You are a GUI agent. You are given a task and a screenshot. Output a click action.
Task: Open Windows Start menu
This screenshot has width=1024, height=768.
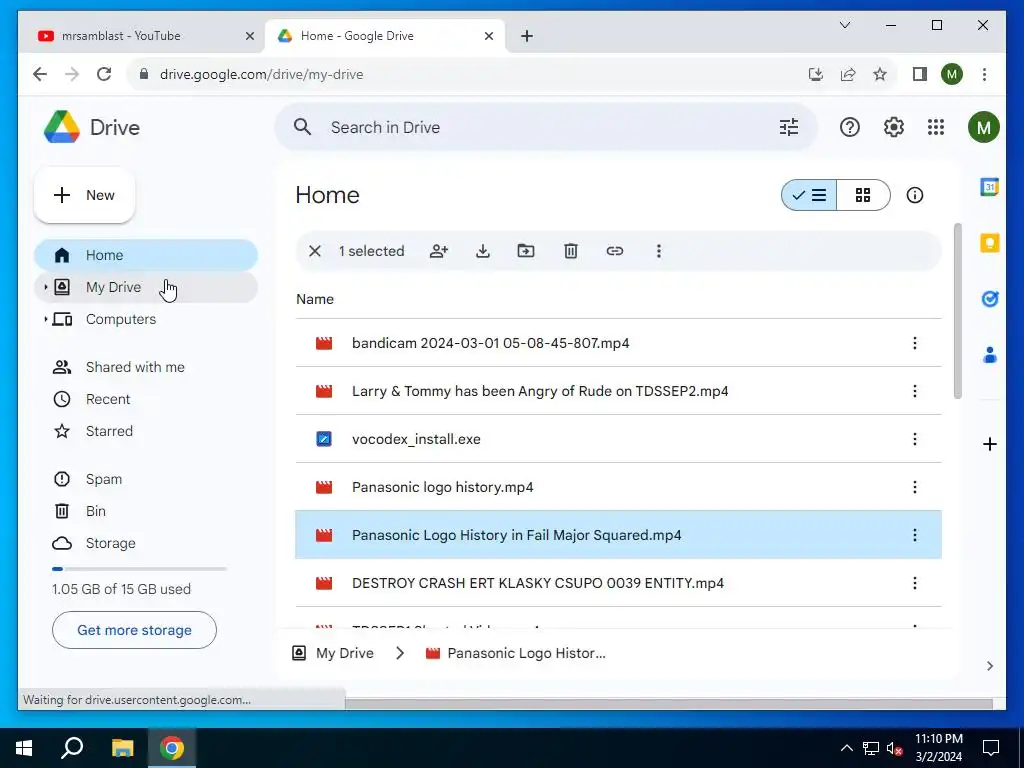click(24, 748)
